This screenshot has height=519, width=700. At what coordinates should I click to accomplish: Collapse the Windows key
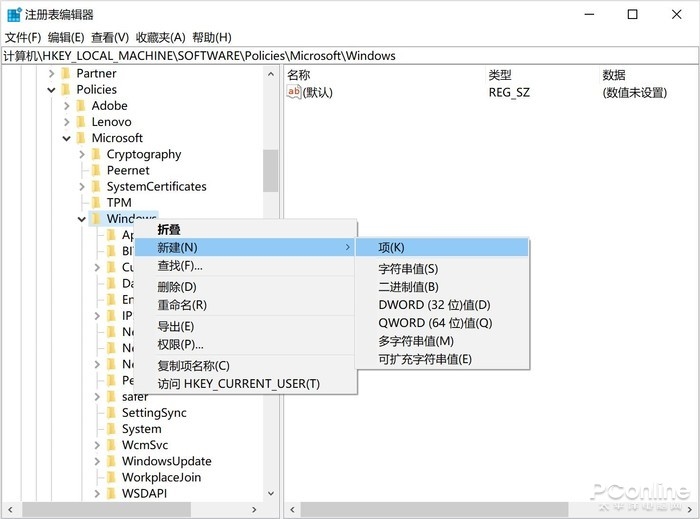tap(82, 219)
